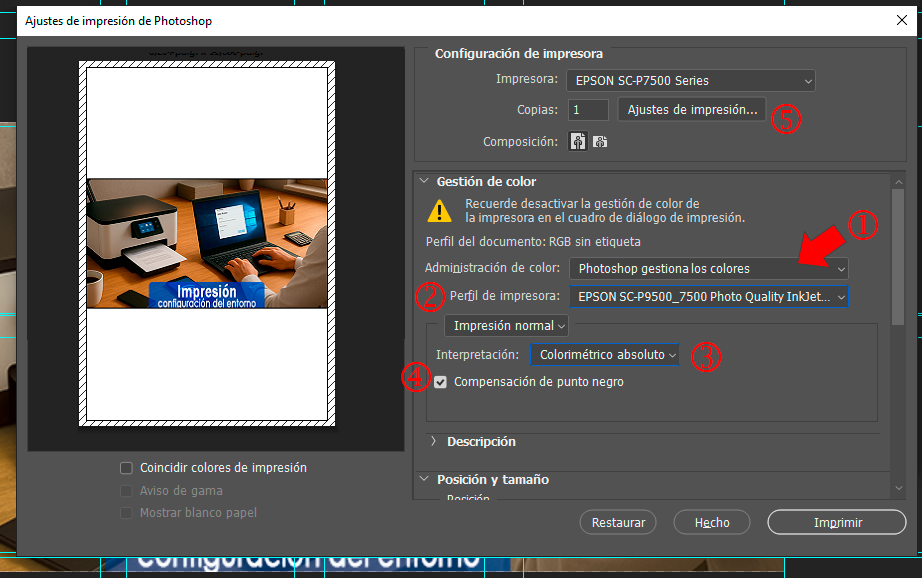Open Ajustes de impresión printer settings
This screenshot has width=922, height=578.
point(692,110)
